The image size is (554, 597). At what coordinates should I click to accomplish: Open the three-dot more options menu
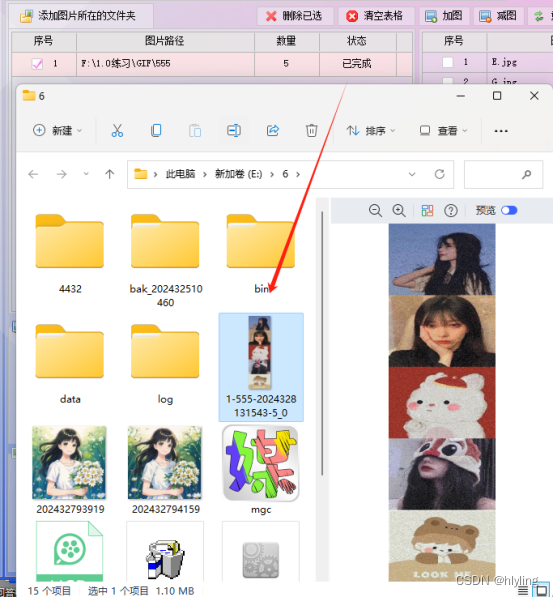click(x=501, y=131)
